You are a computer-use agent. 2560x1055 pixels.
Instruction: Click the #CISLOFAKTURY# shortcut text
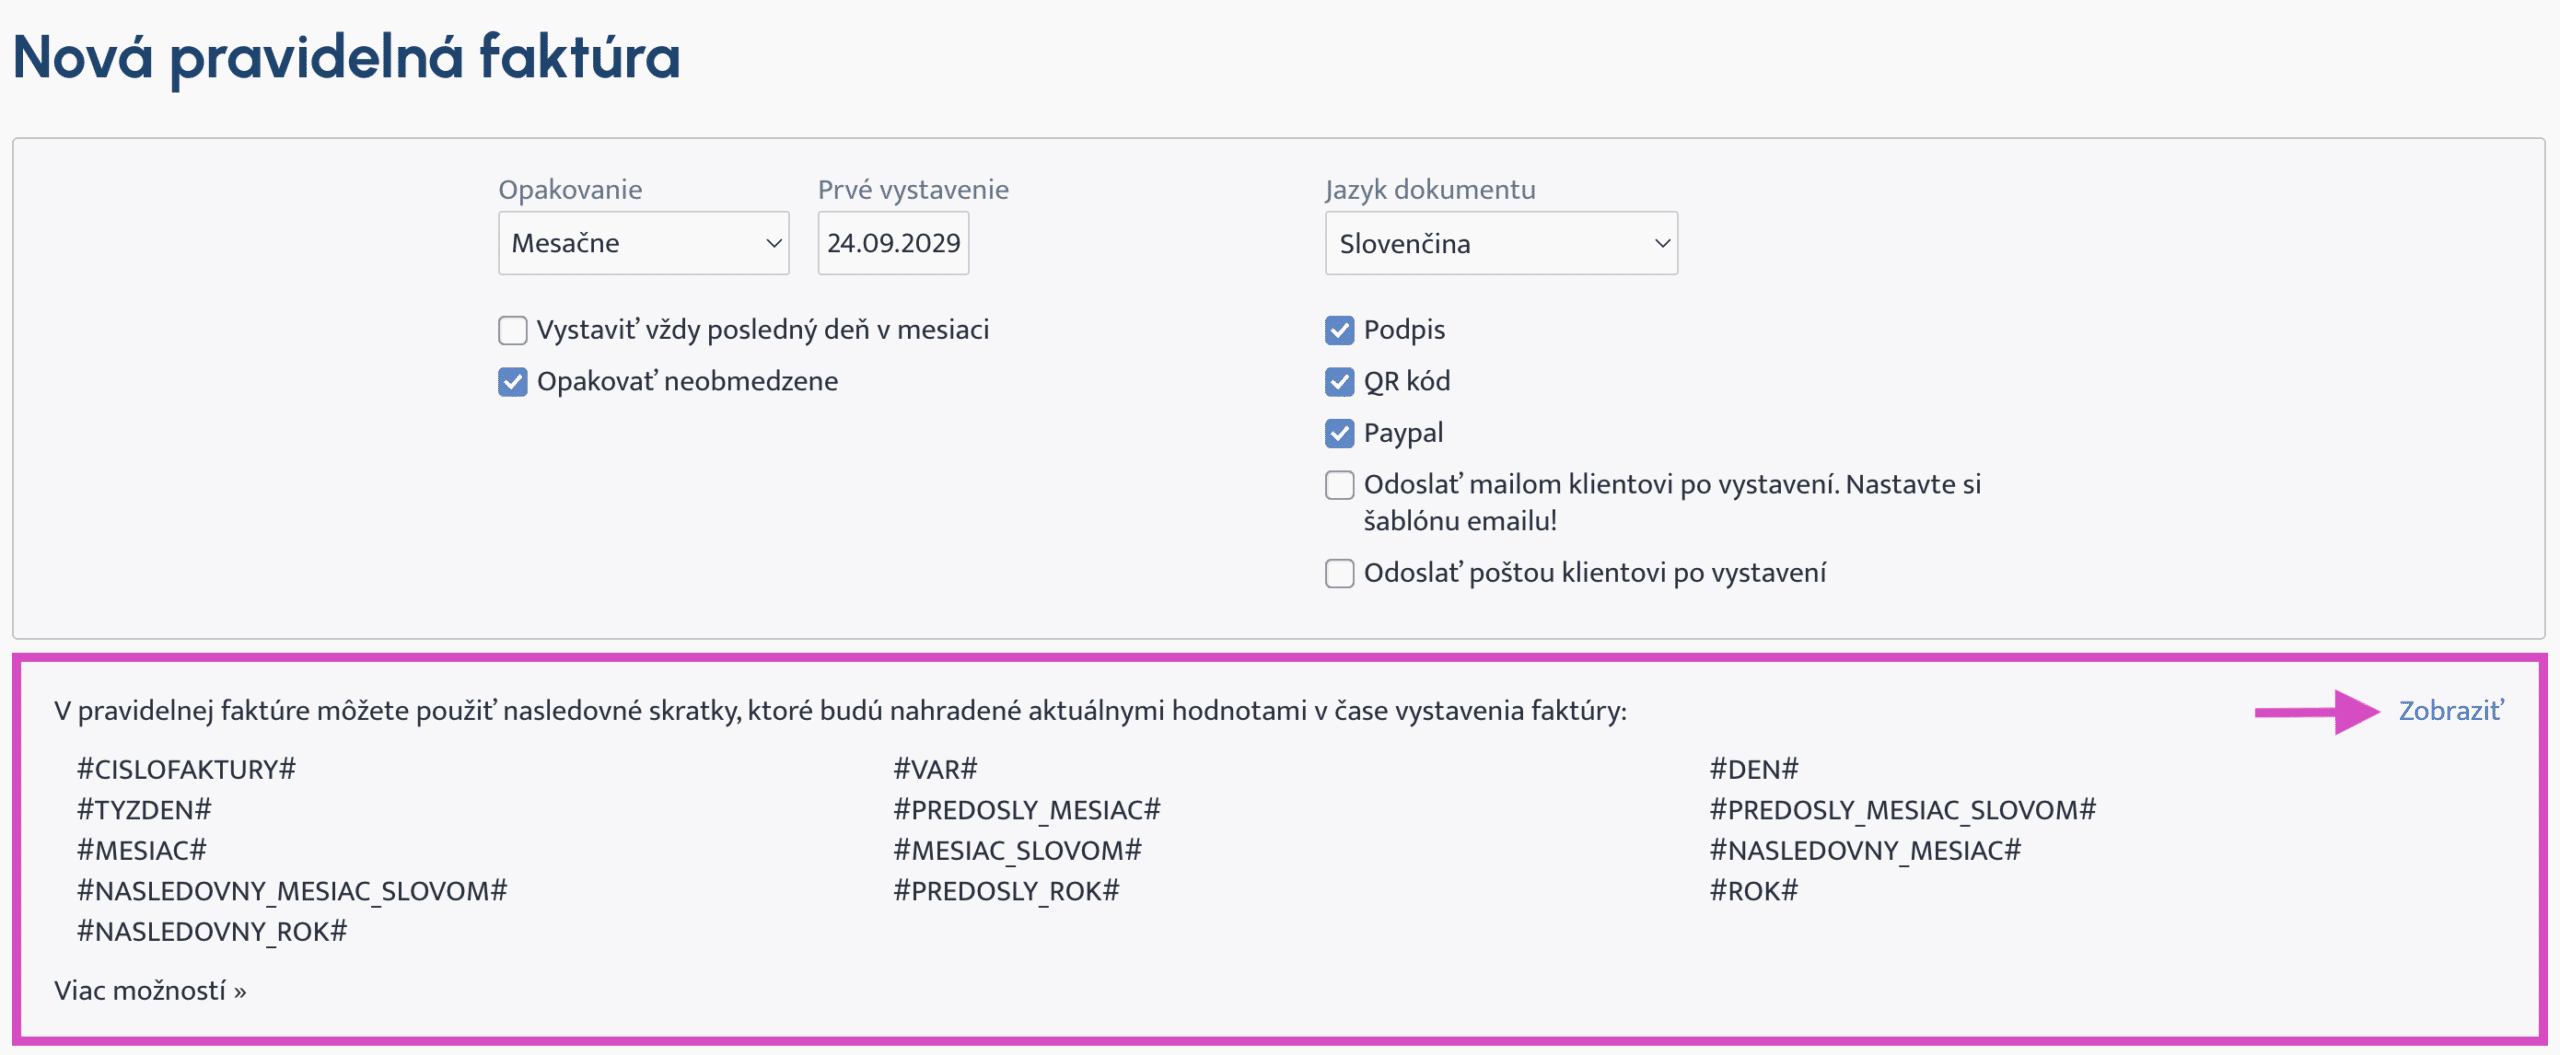(x=186, y=769)
